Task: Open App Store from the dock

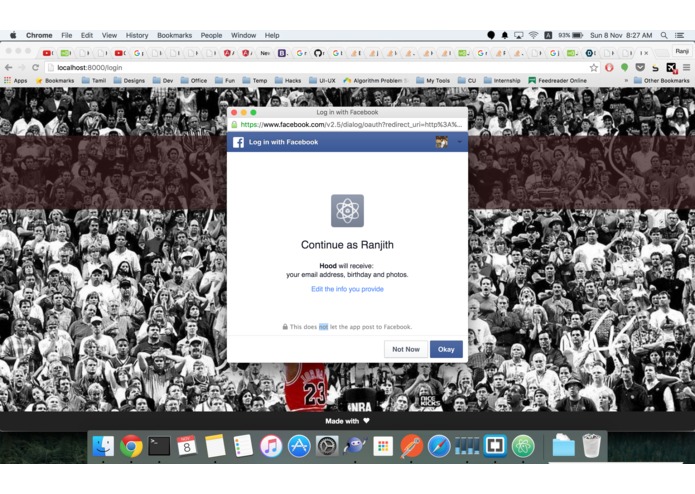Action: 299,446
